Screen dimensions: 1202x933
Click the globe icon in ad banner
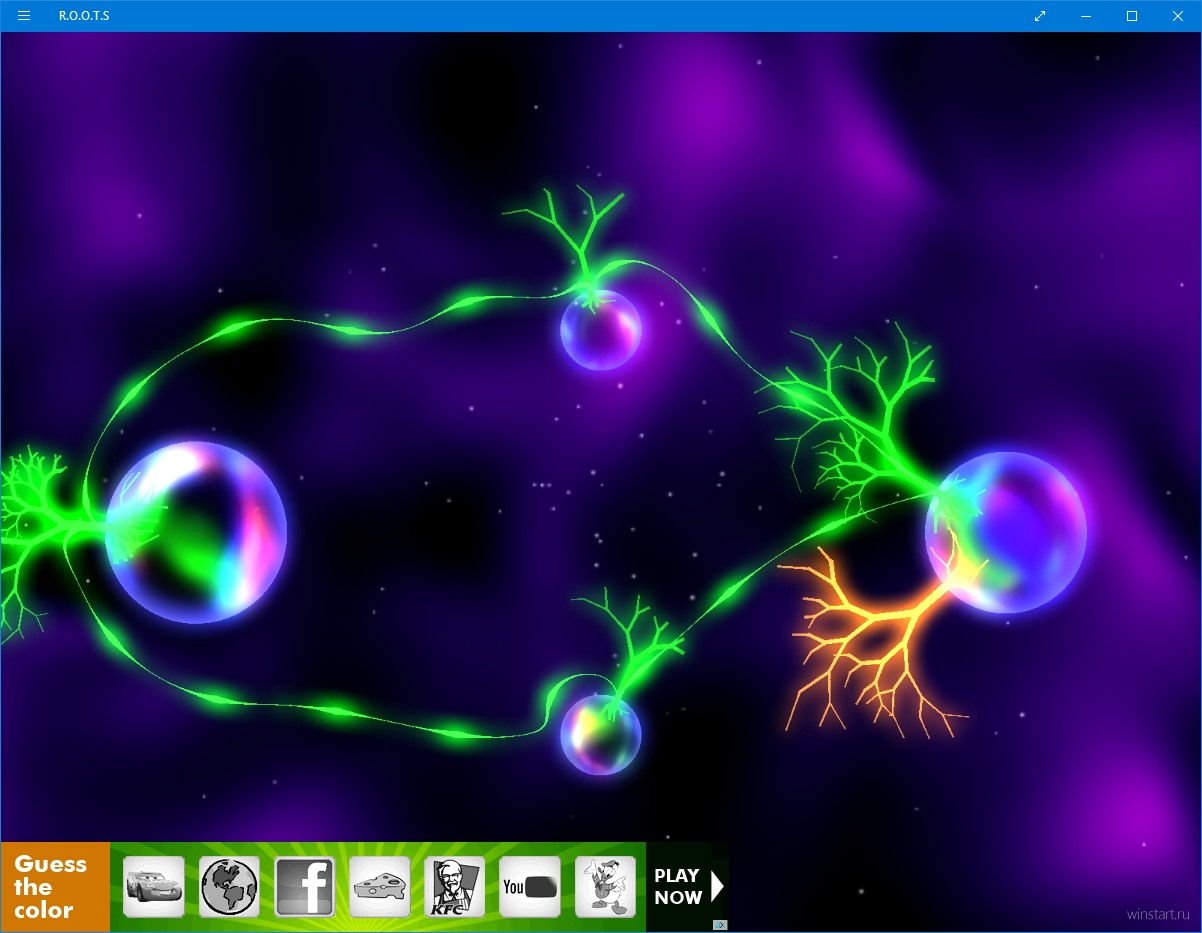point(229,887)
